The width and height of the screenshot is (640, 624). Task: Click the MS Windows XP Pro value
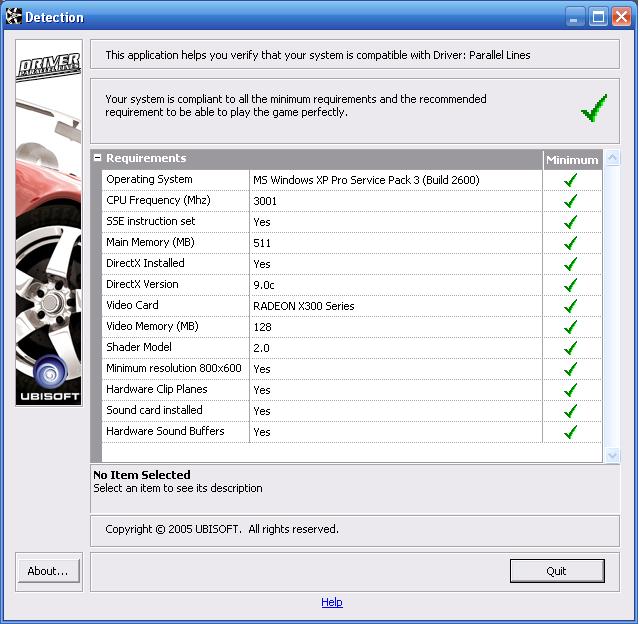tap(366, 180)
